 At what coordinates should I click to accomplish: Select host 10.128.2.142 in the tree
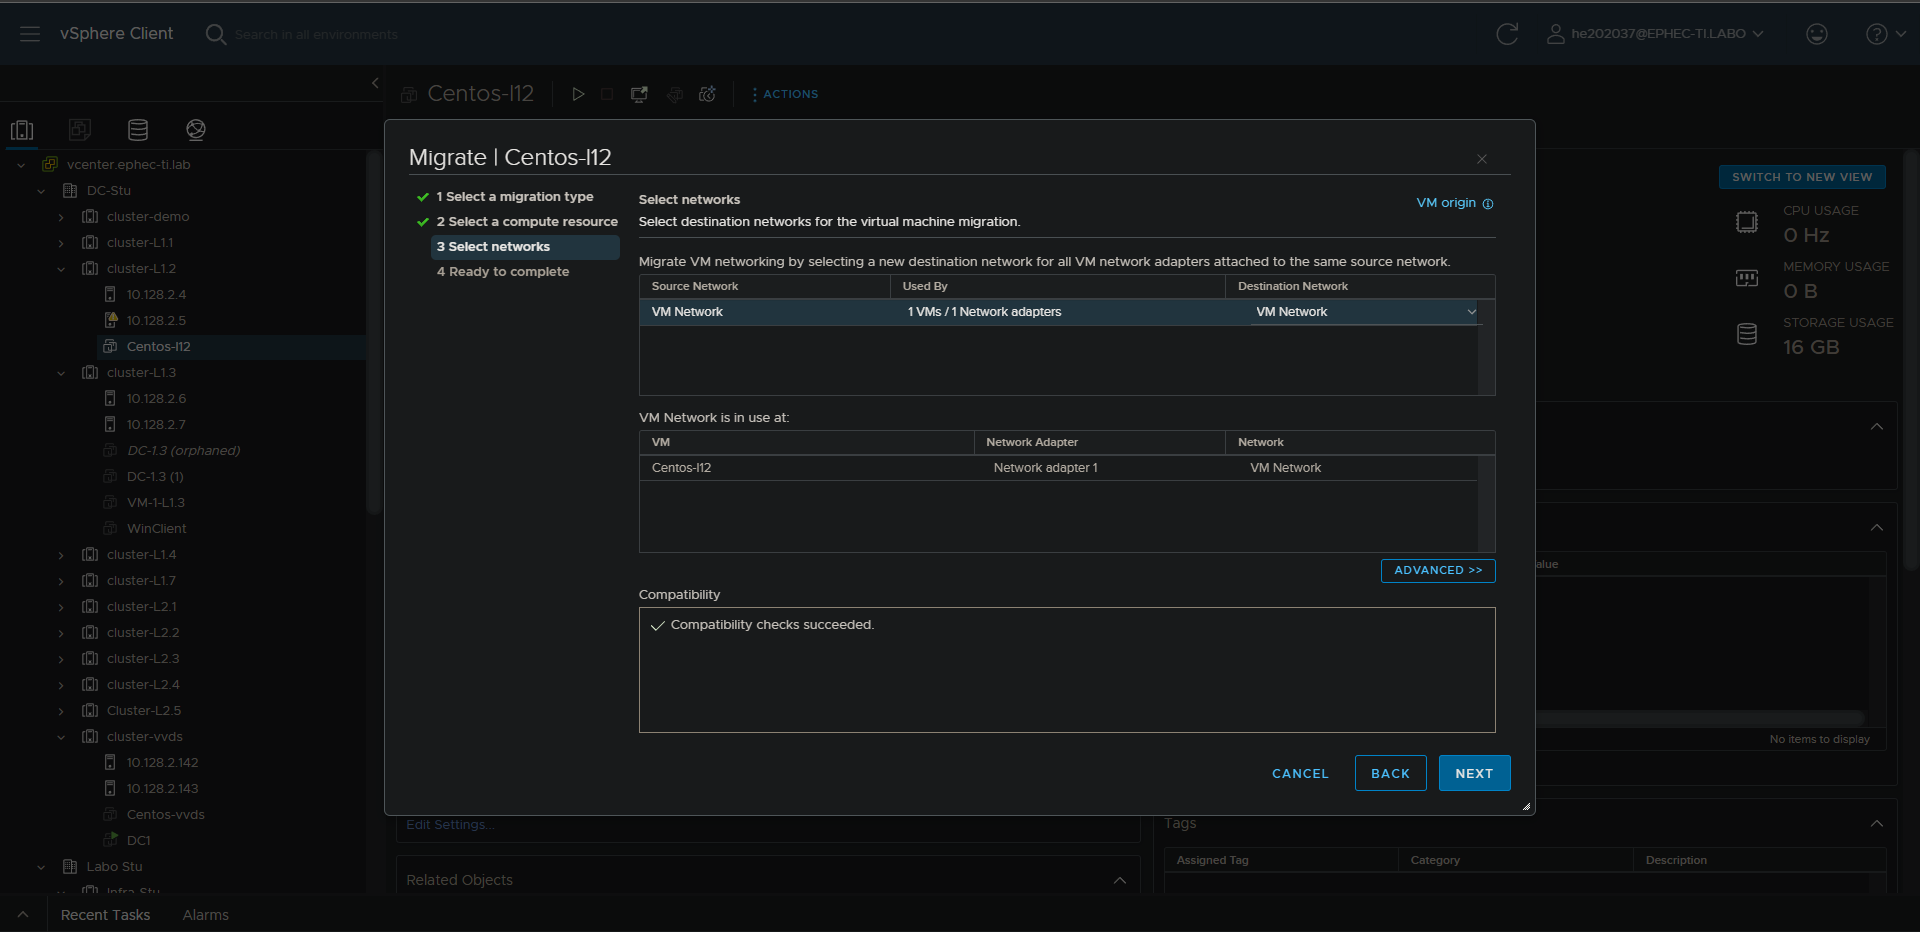(162, 763)
